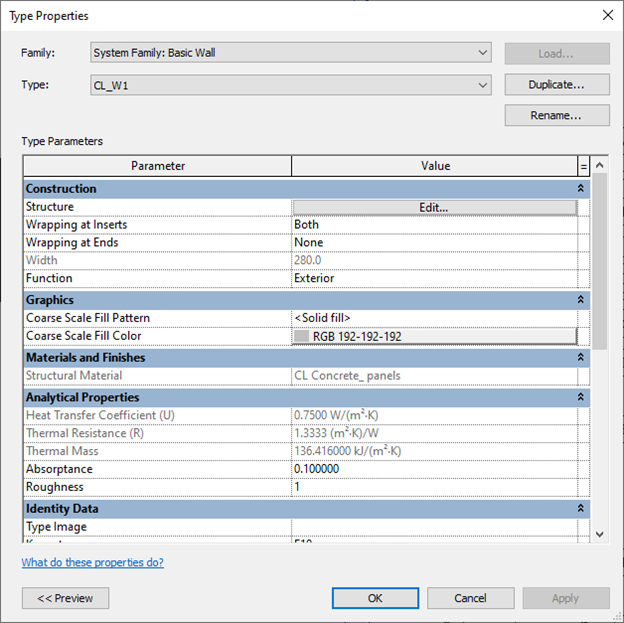Select the Wrapping at Inserts value field

[x=434, y=225]
